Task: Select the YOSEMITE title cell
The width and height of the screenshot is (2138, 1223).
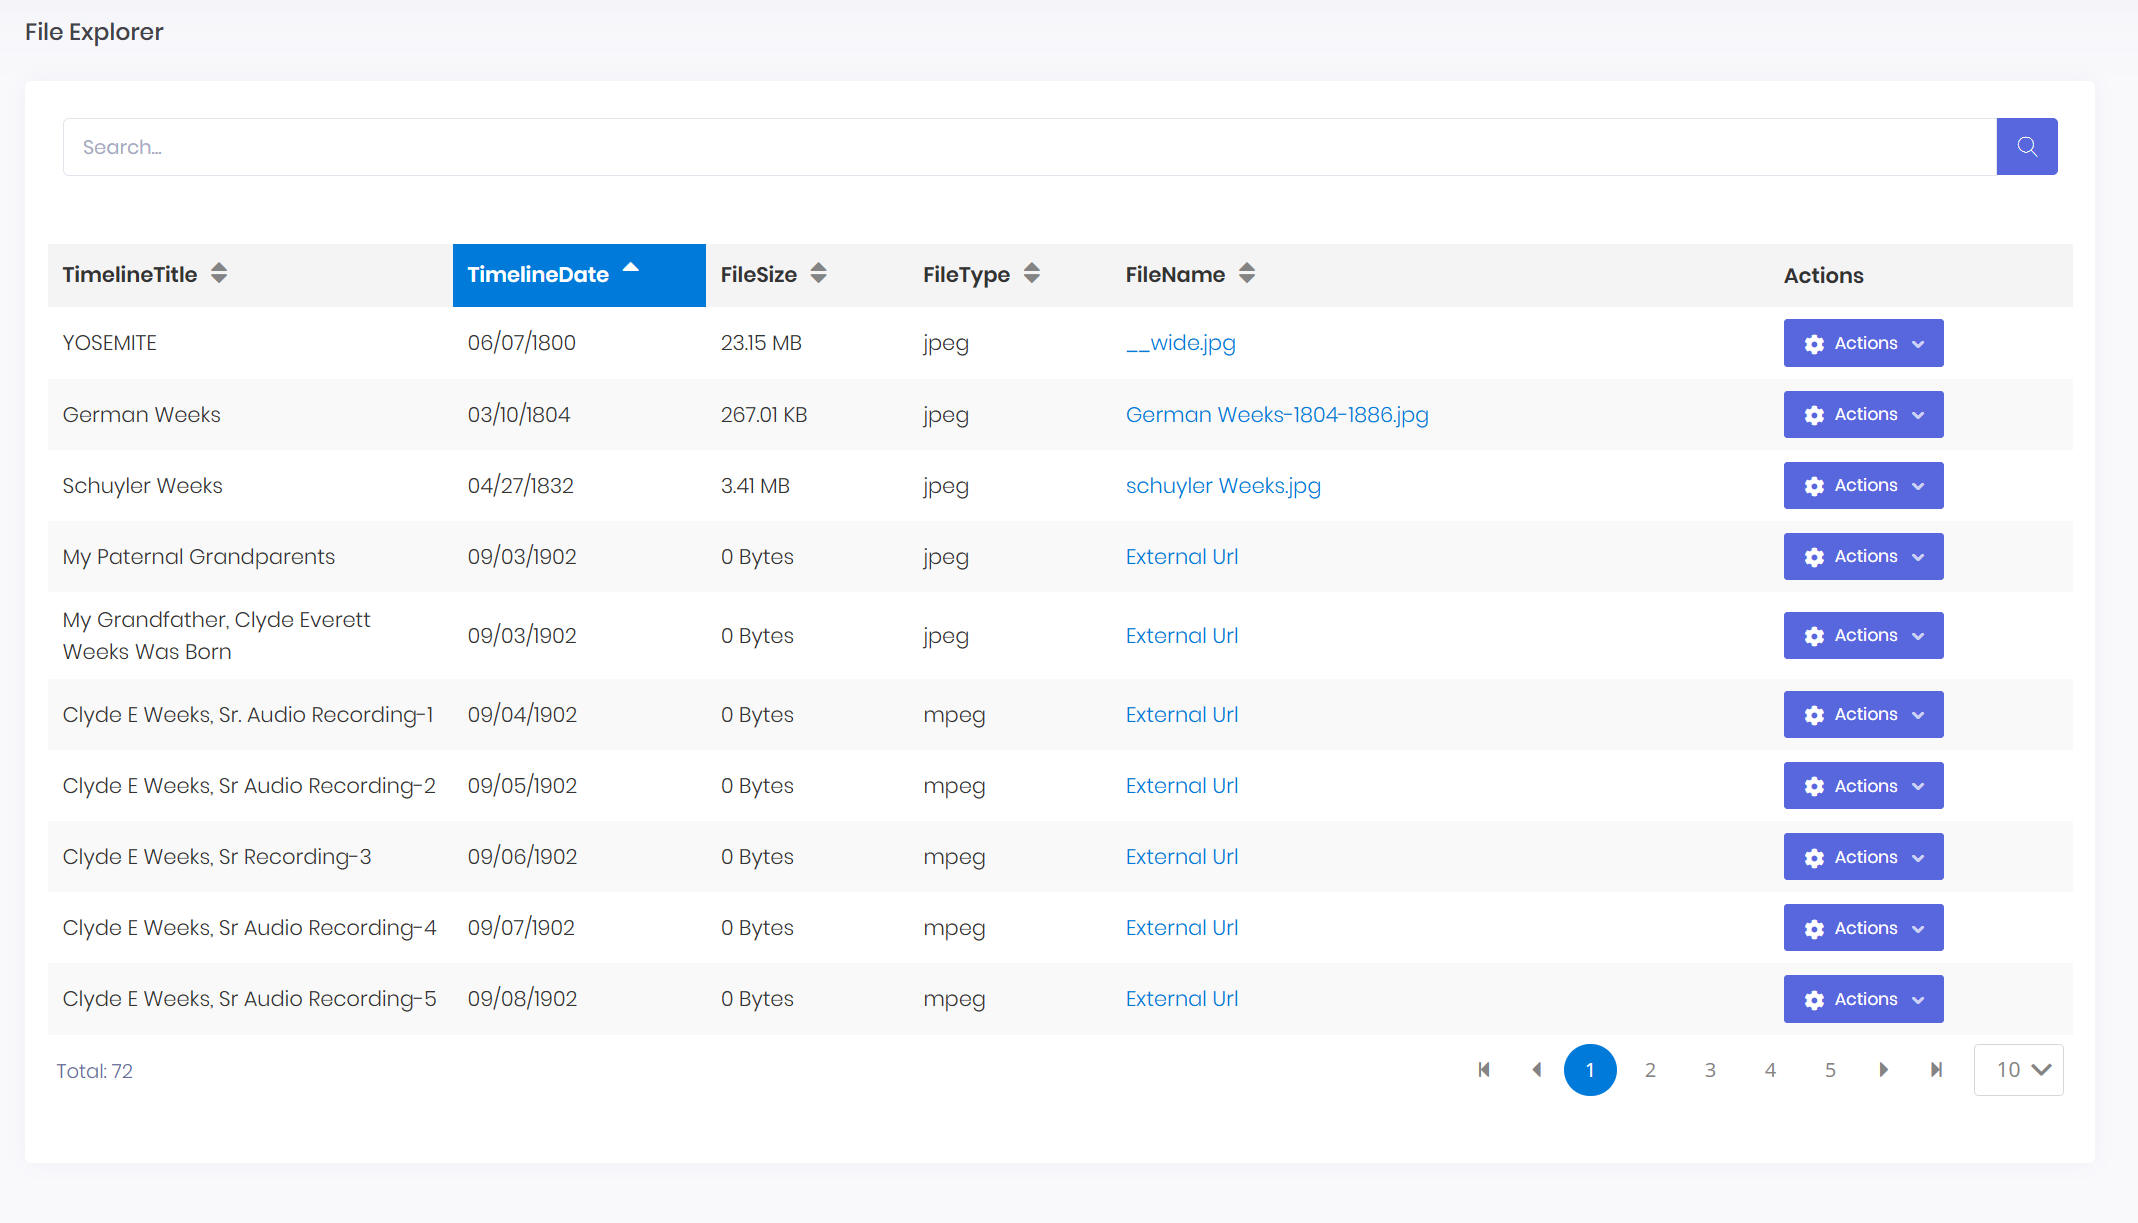Action: tap(110, 343)
